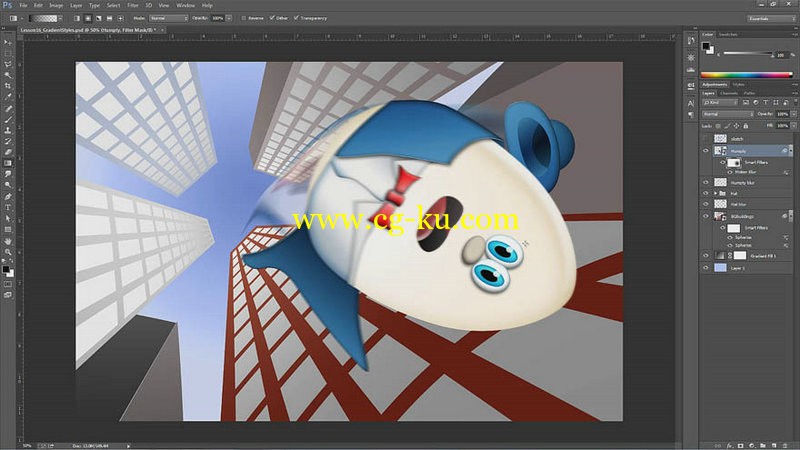The height and width of the screenshot is (450, 800).
Task: Click the Reflected Gradient style icon
Action: 109,18
